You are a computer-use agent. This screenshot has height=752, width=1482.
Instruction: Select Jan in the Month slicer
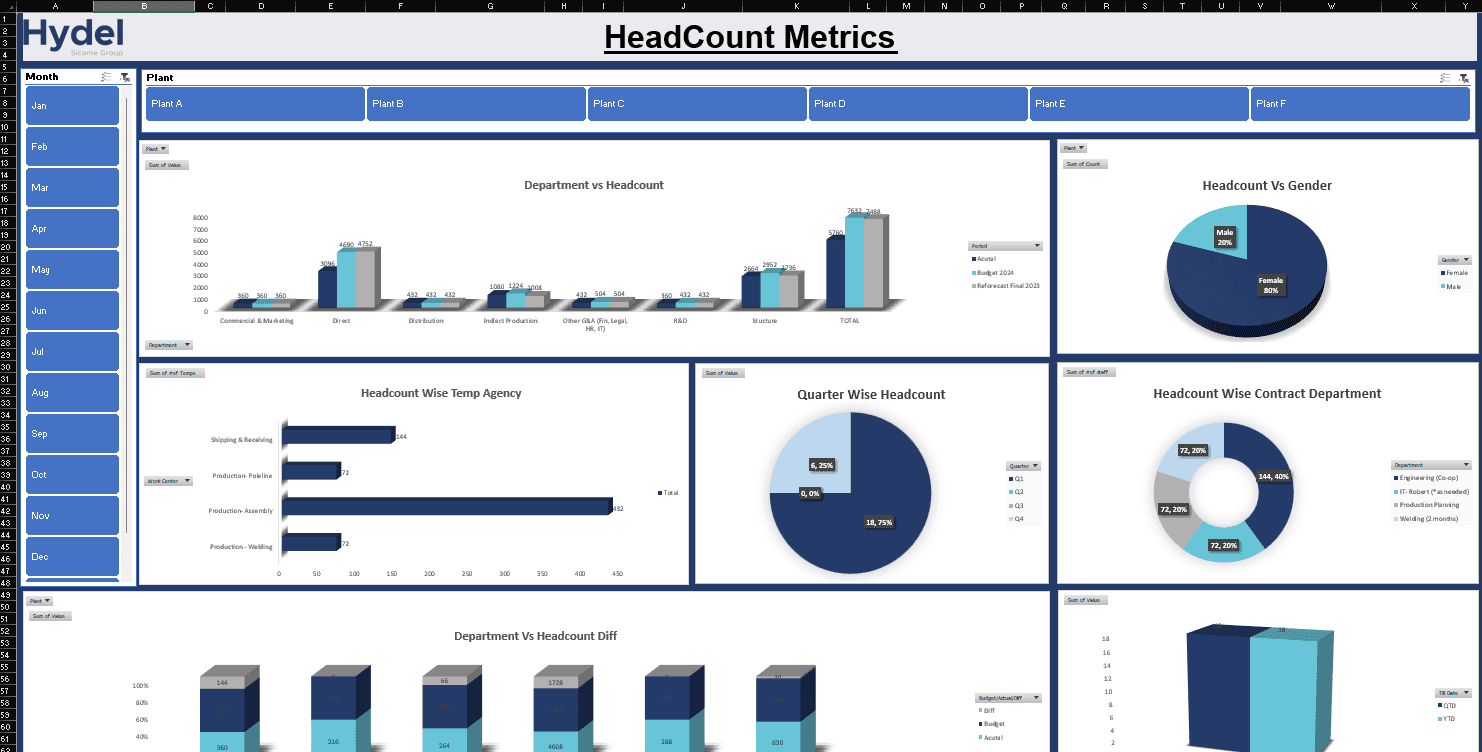tap(72, 105)
